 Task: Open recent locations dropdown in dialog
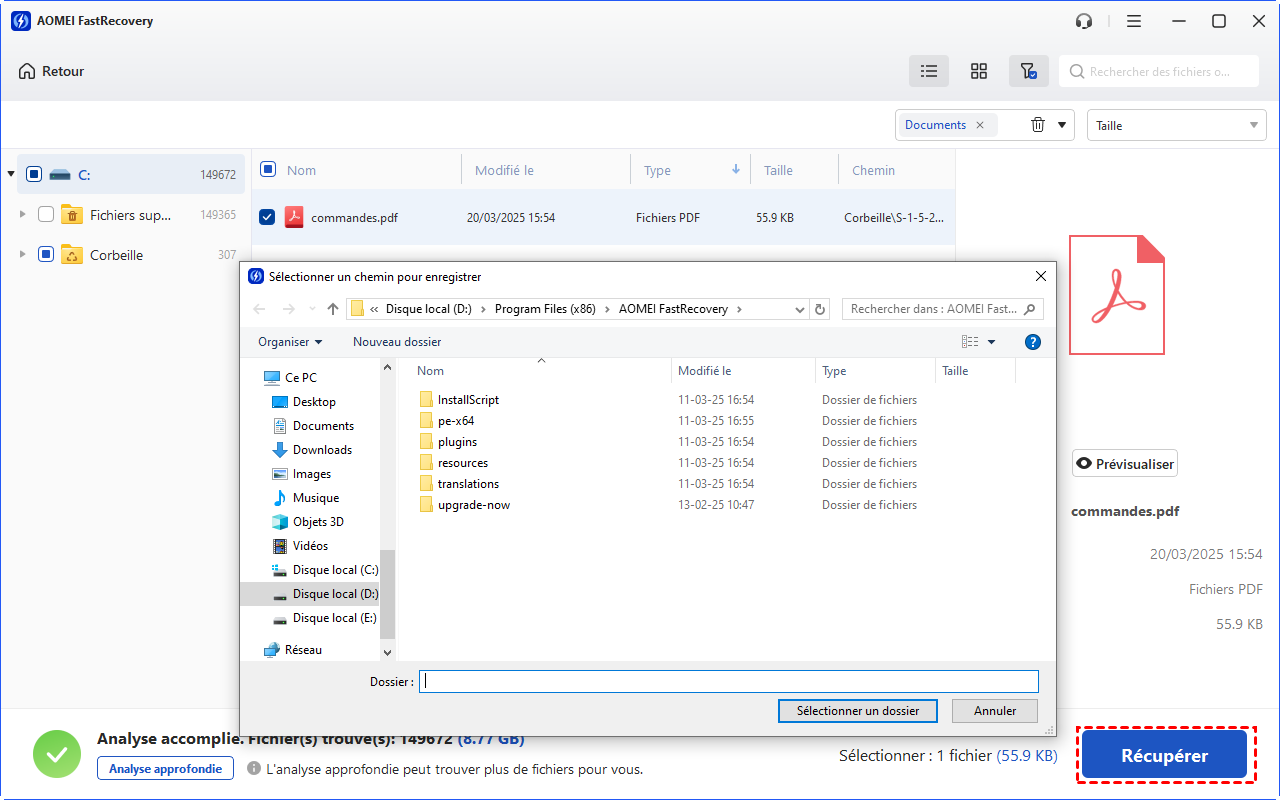[311, 309]
